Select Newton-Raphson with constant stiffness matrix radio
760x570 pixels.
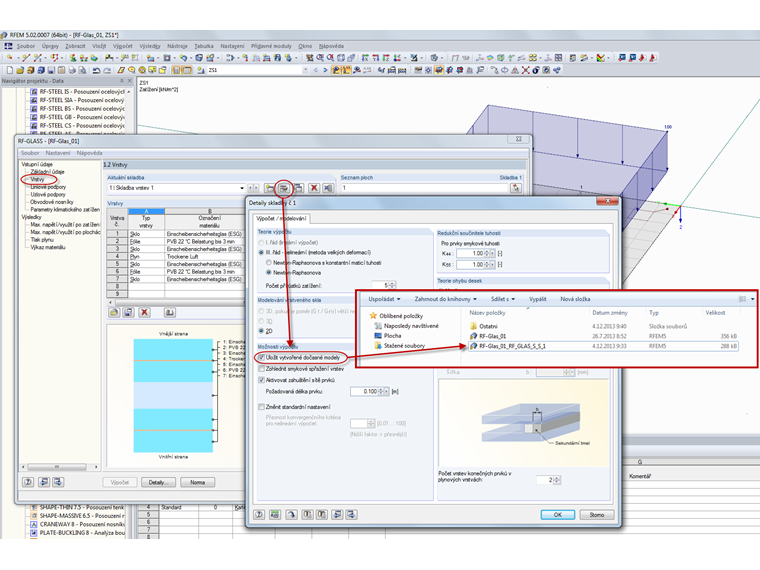coord(269,263)
